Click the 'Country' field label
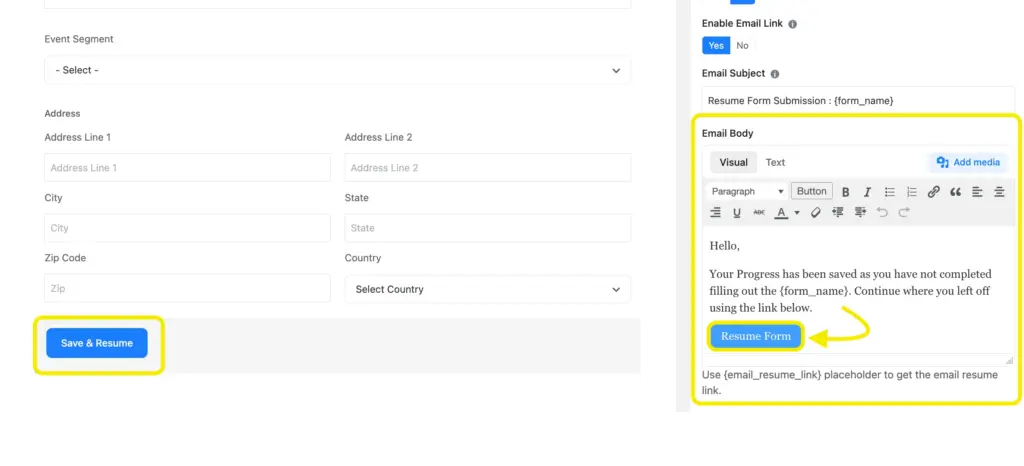 click(362, 258)
